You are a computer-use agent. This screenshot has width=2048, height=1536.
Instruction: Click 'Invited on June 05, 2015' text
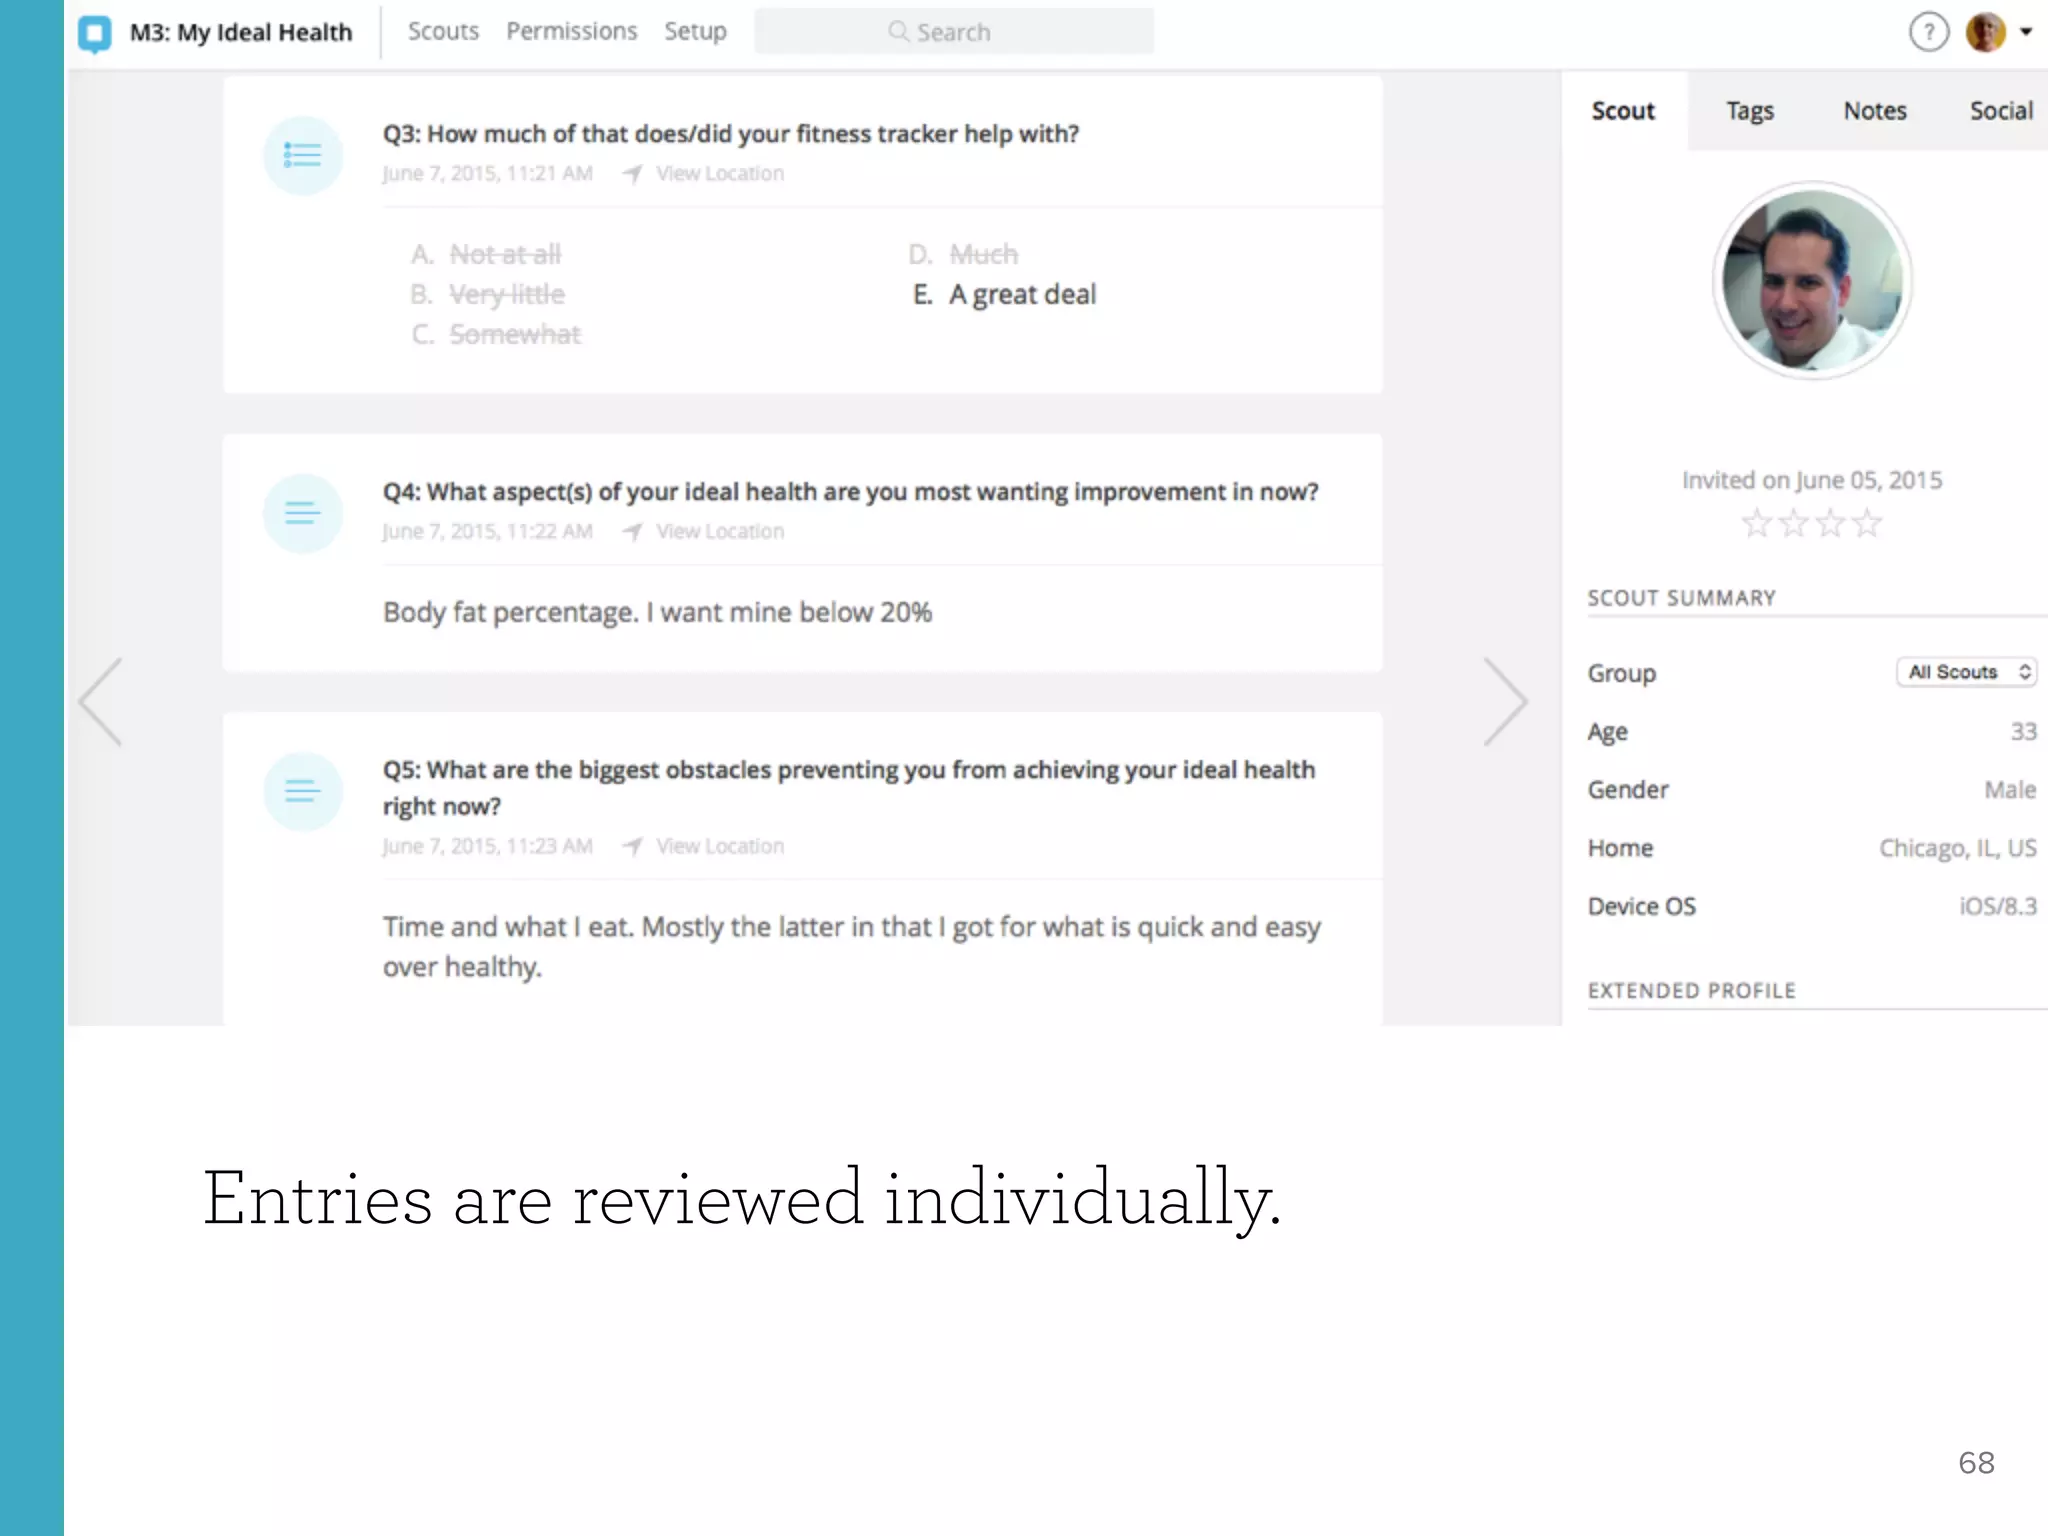[1812, 481]
